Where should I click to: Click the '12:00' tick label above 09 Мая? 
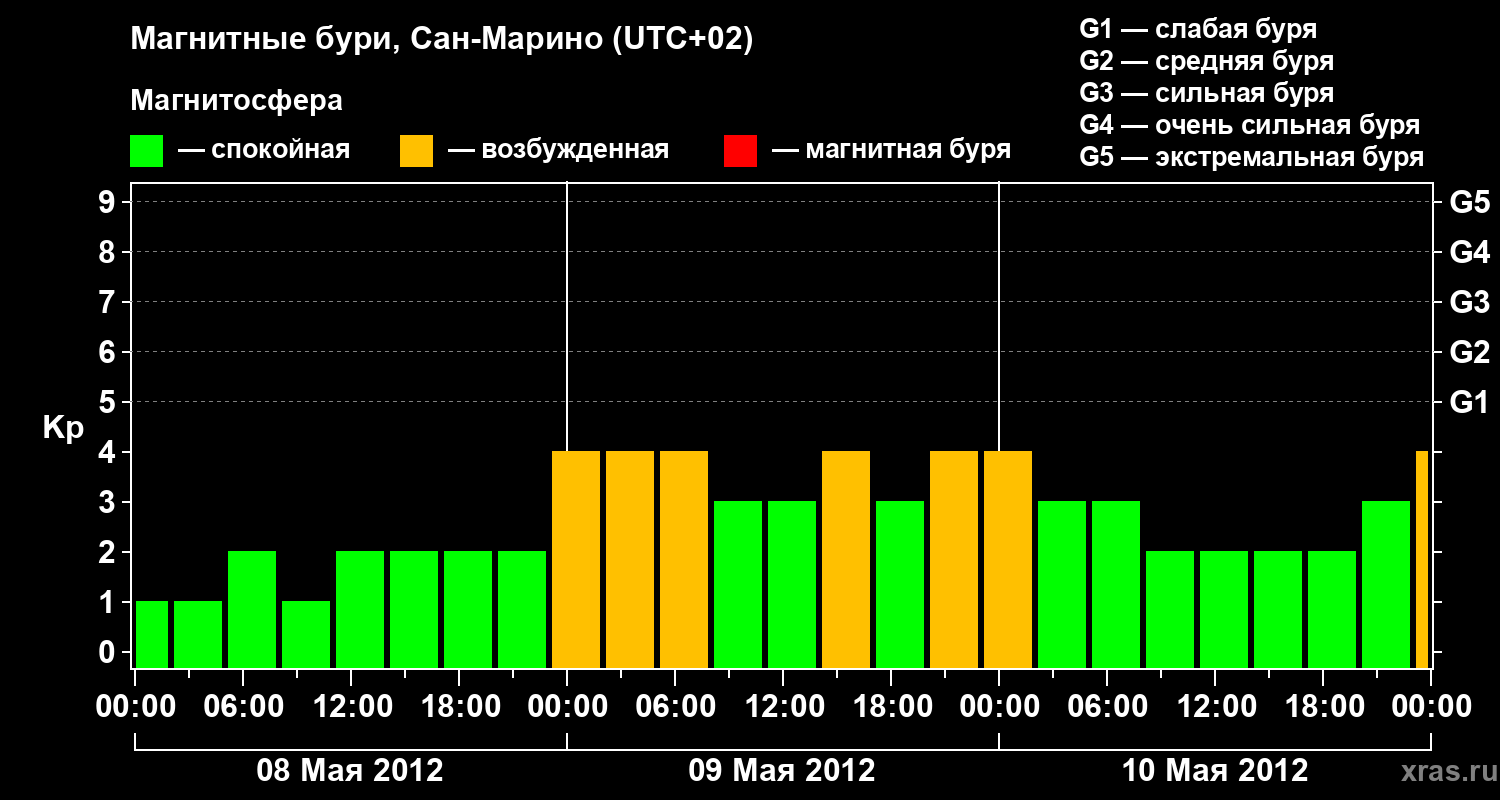783,707
